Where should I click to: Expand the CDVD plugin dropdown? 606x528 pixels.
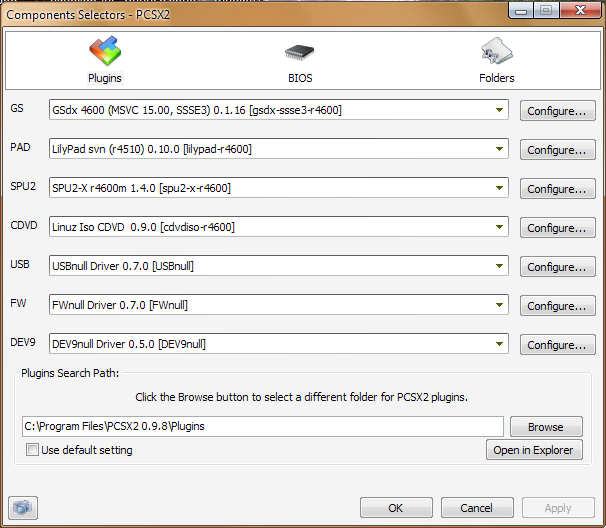(499, 227)
